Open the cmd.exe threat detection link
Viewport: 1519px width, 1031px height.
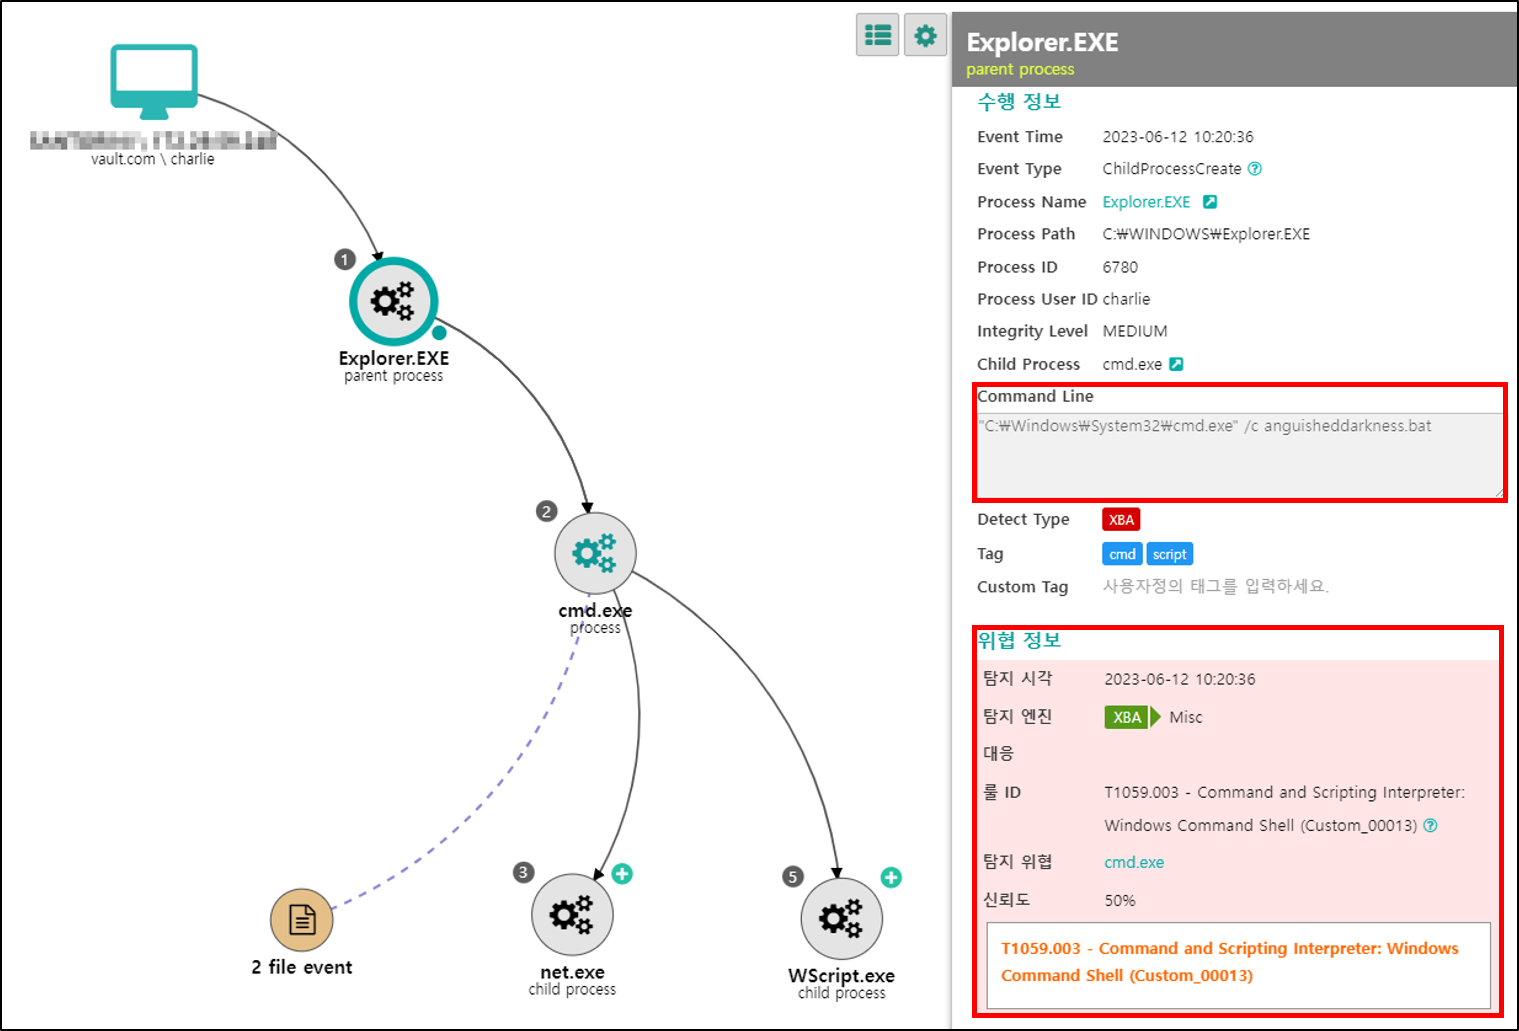1134,862
